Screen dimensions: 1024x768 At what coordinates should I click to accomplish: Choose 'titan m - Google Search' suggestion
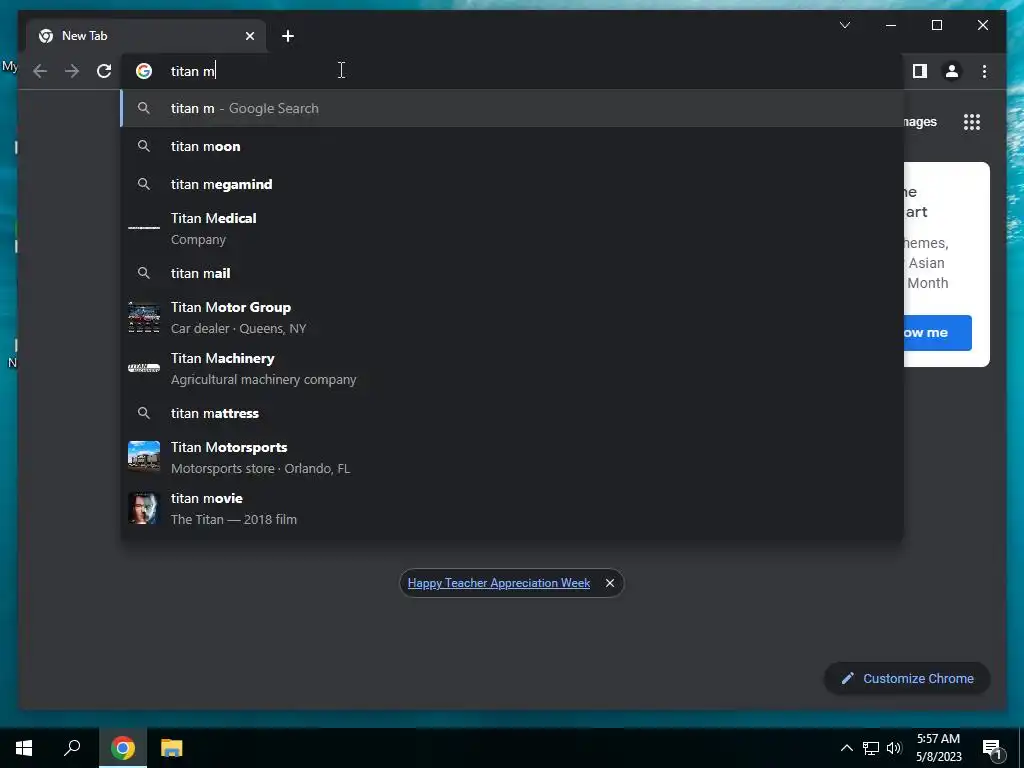click(512, 108)
